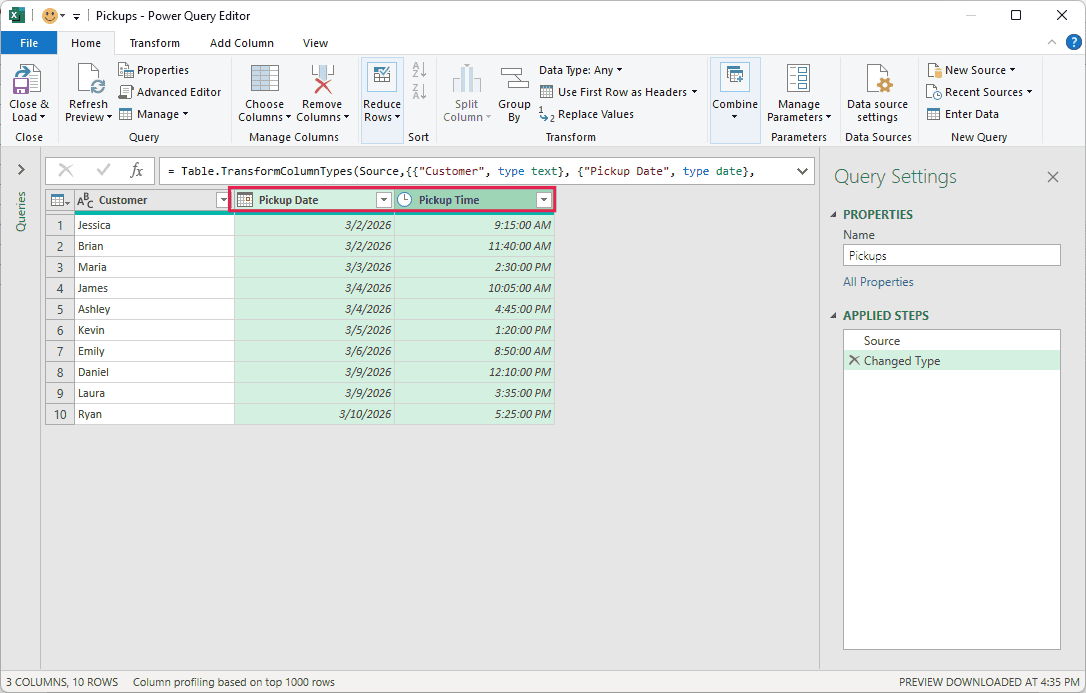1086x693 pixels.
Task: Click the Close & Load icon
Action: [28, 79]
